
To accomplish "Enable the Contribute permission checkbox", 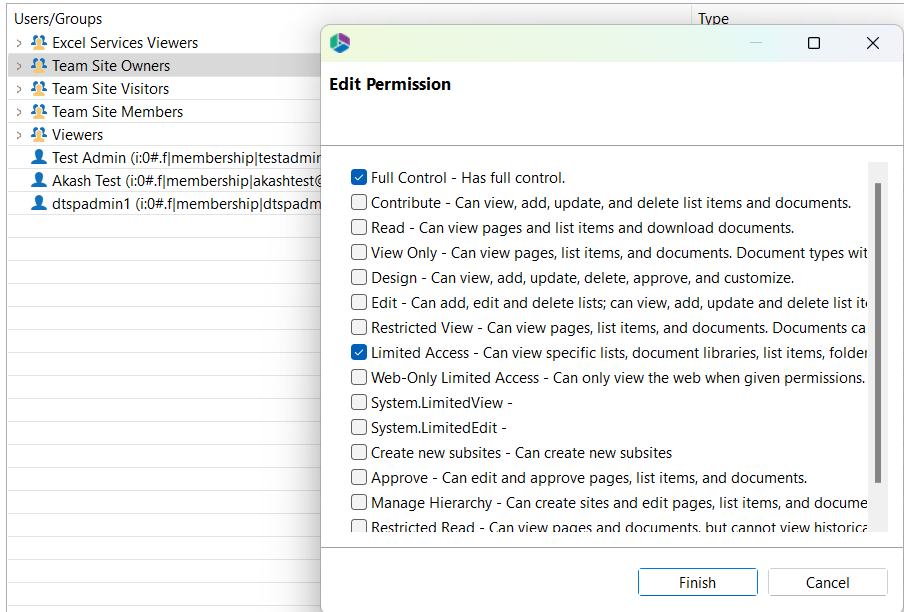I will 358,202.
